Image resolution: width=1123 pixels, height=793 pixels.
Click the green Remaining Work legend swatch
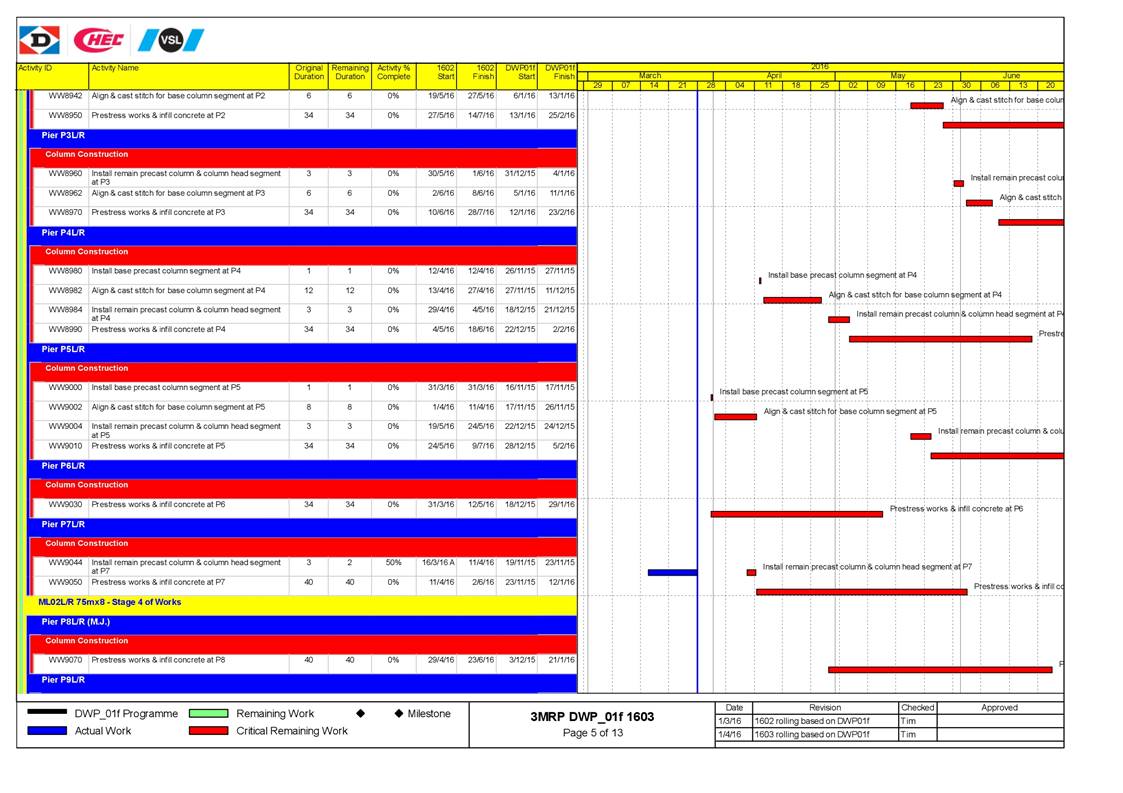tap(208, 713)
